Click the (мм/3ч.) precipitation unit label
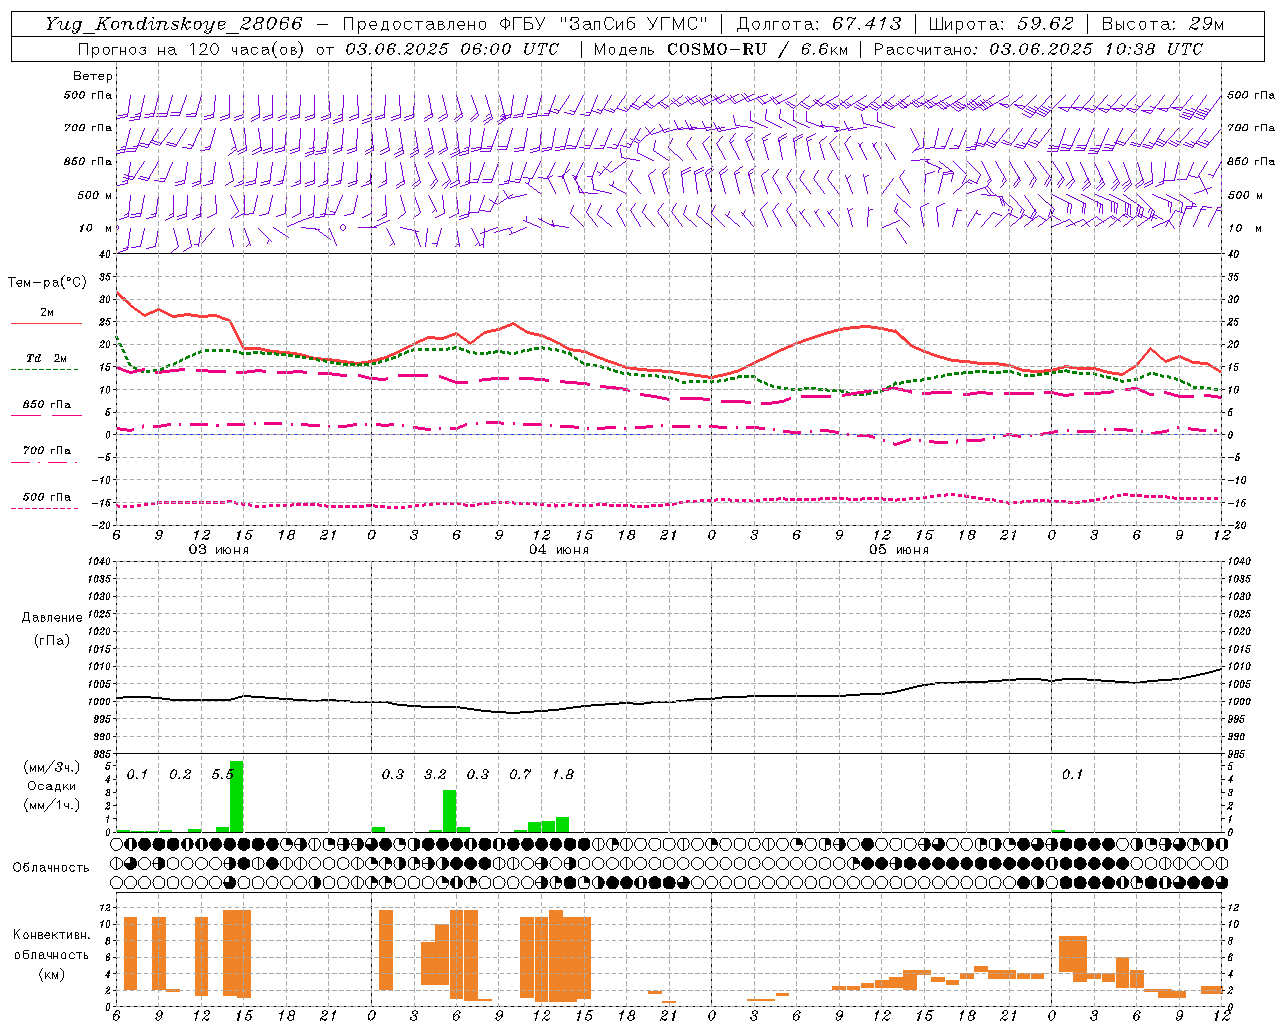This screenshot has height=1024, width=1280. point(52,767)
